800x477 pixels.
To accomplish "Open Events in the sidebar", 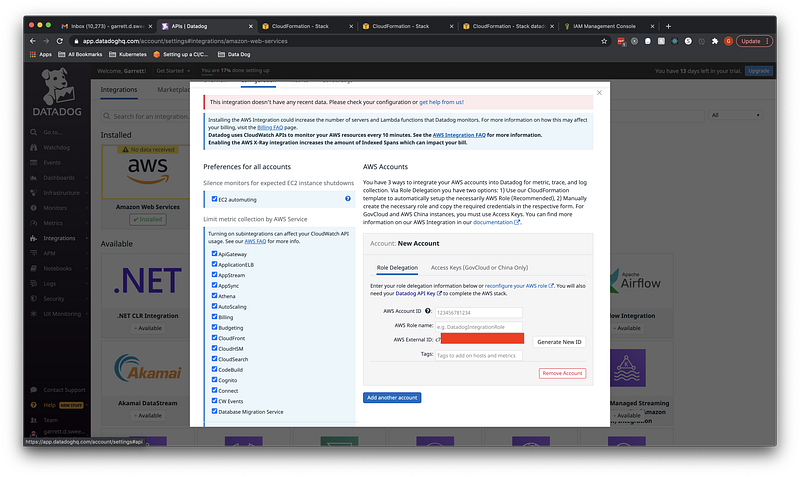I will coord(52,163).
